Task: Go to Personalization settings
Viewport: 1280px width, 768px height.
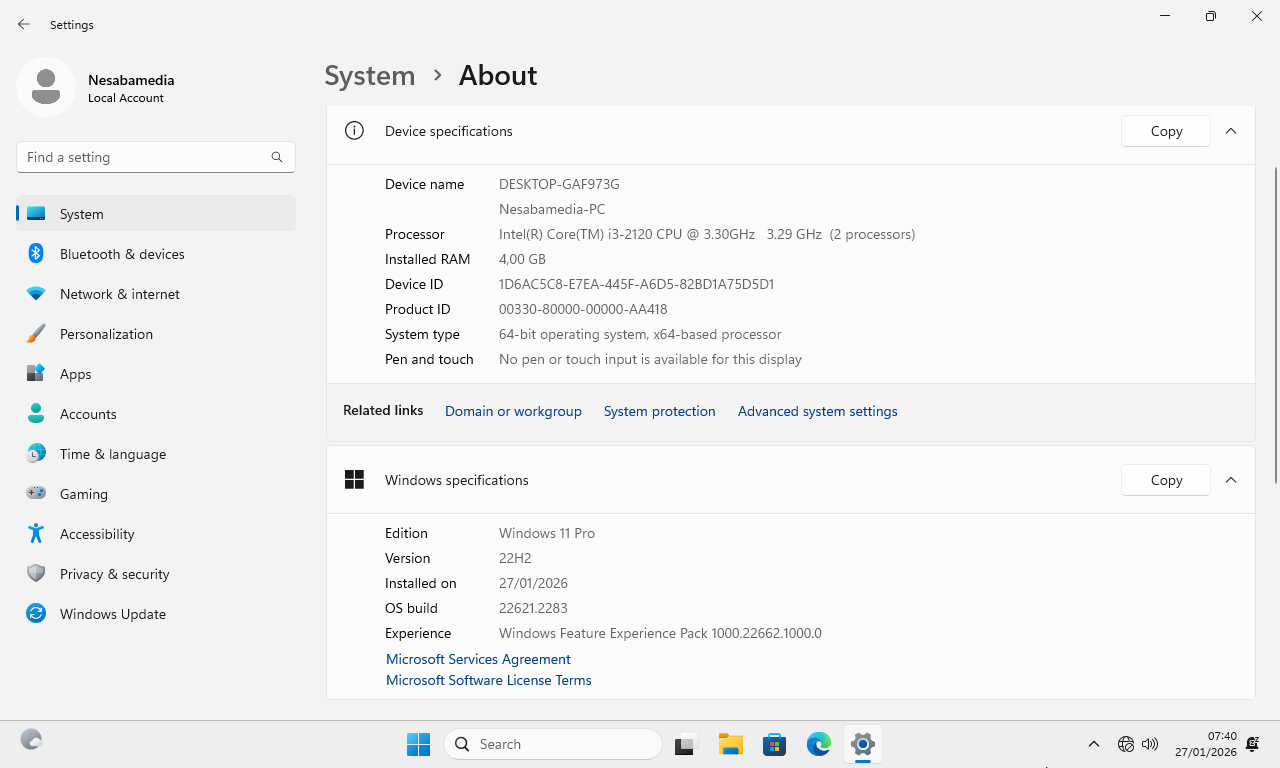Action: [x=106, y=334]
